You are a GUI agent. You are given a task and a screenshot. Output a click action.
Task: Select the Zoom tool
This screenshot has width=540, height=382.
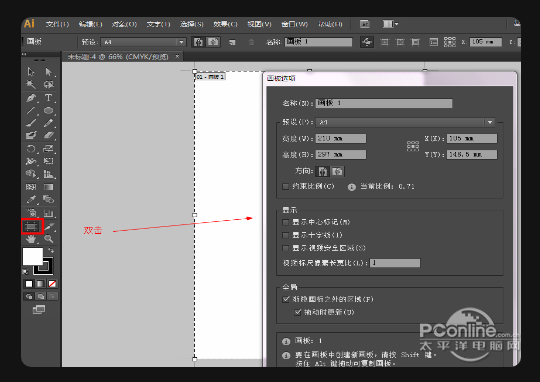click(x=48, y=239)
